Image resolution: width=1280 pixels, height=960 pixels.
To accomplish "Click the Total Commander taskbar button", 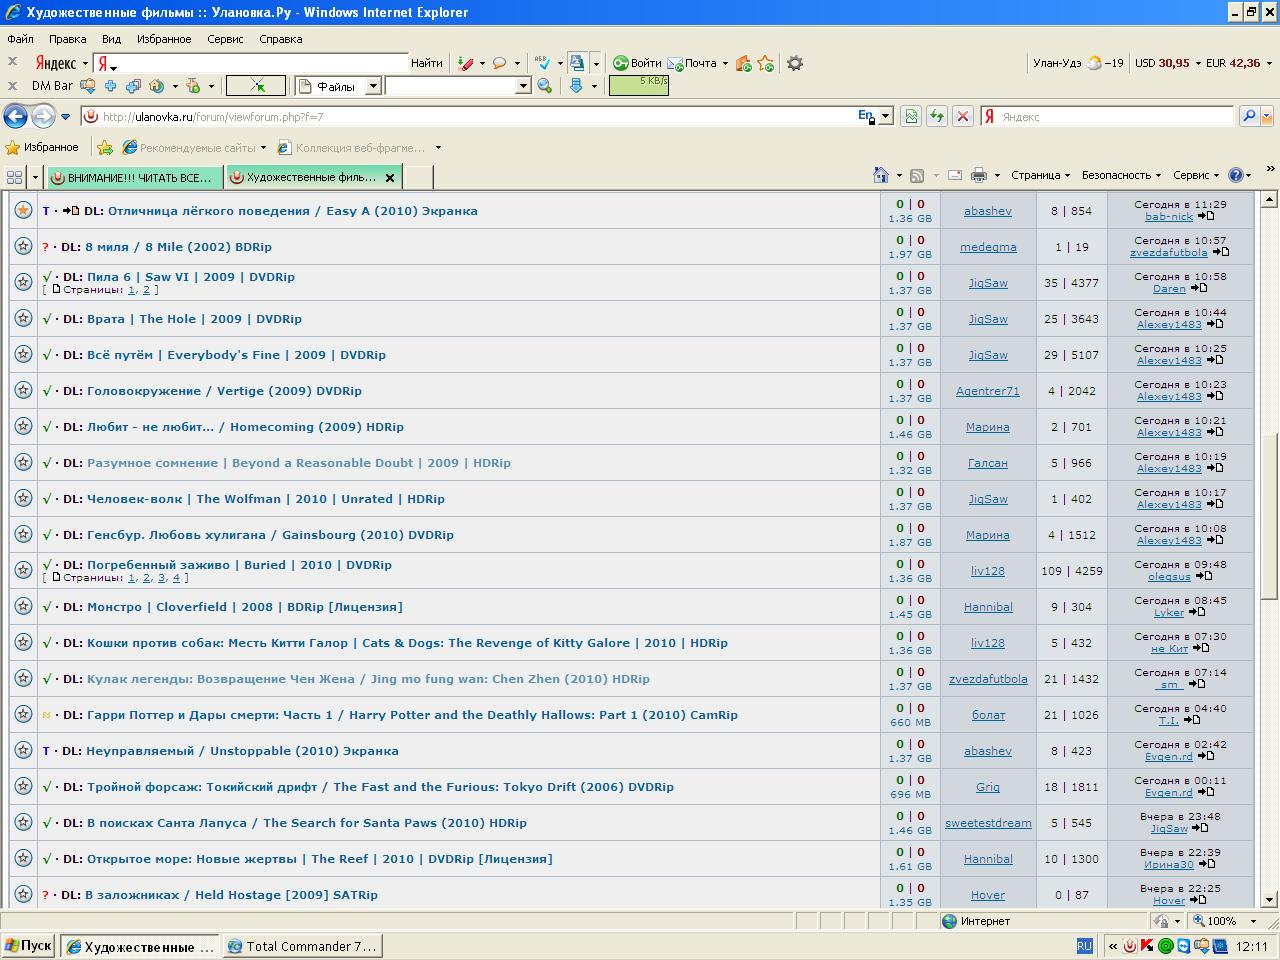I will 302,946.
